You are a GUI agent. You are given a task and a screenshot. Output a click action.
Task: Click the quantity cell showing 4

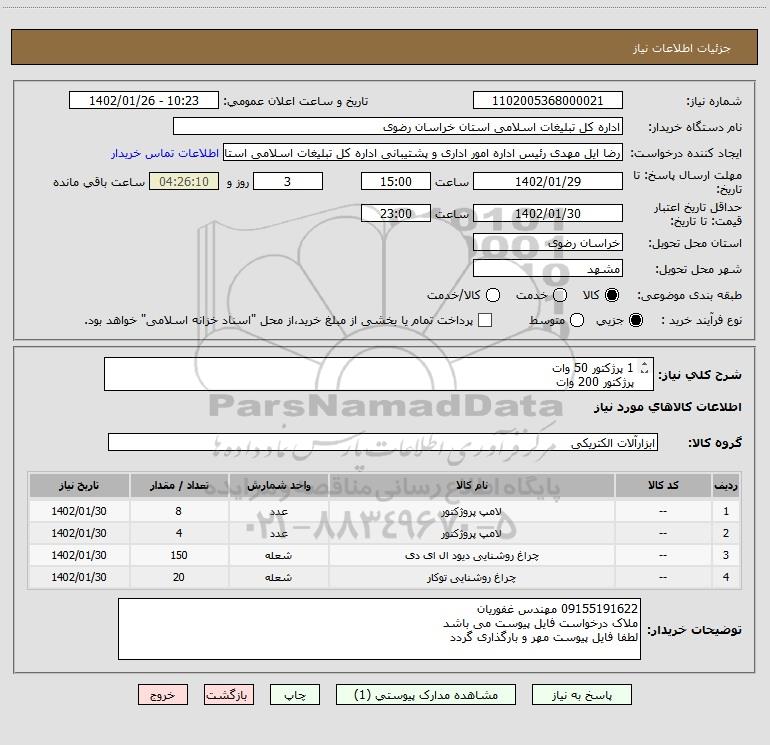click(179, 533)
